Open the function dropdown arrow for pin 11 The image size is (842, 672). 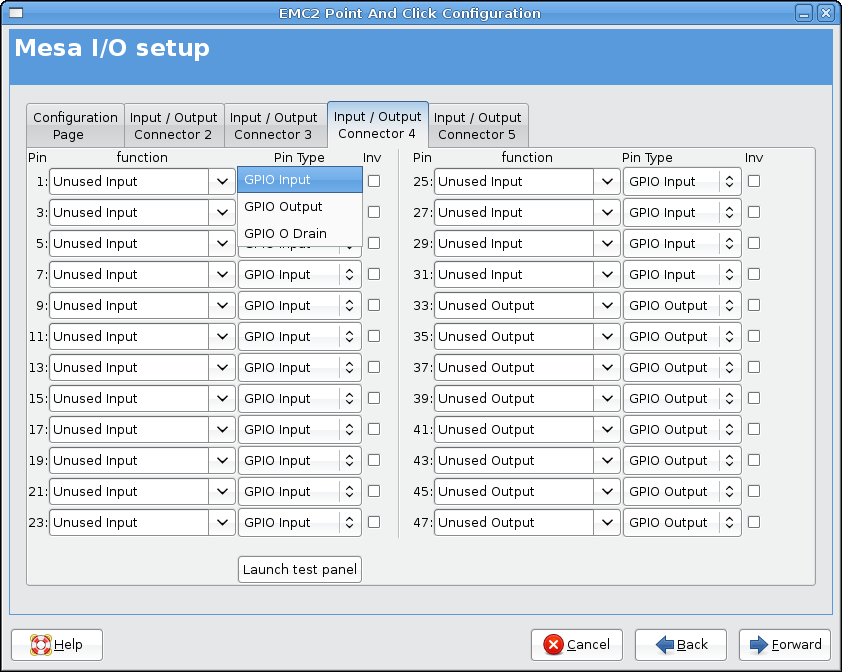[222, 336]
